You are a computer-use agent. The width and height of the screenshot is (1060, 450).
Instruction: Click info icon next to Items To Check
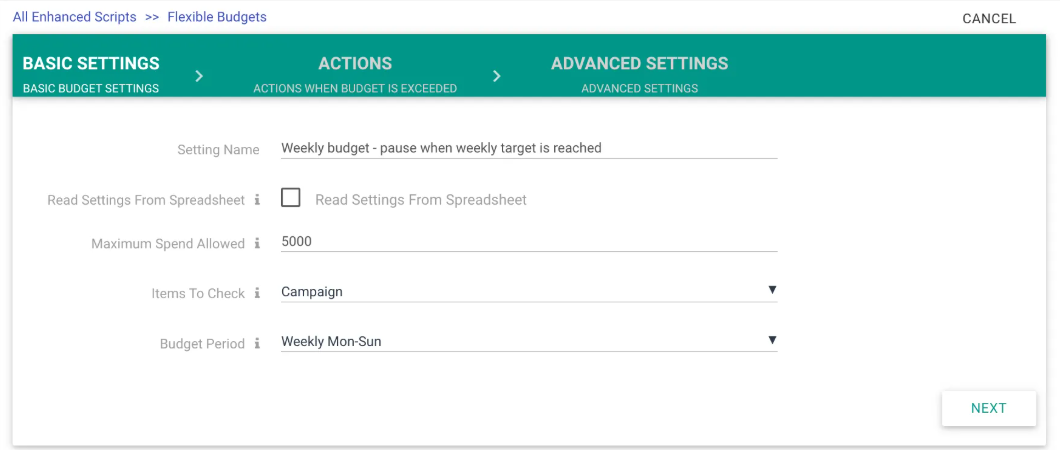(x=257, y=293)
